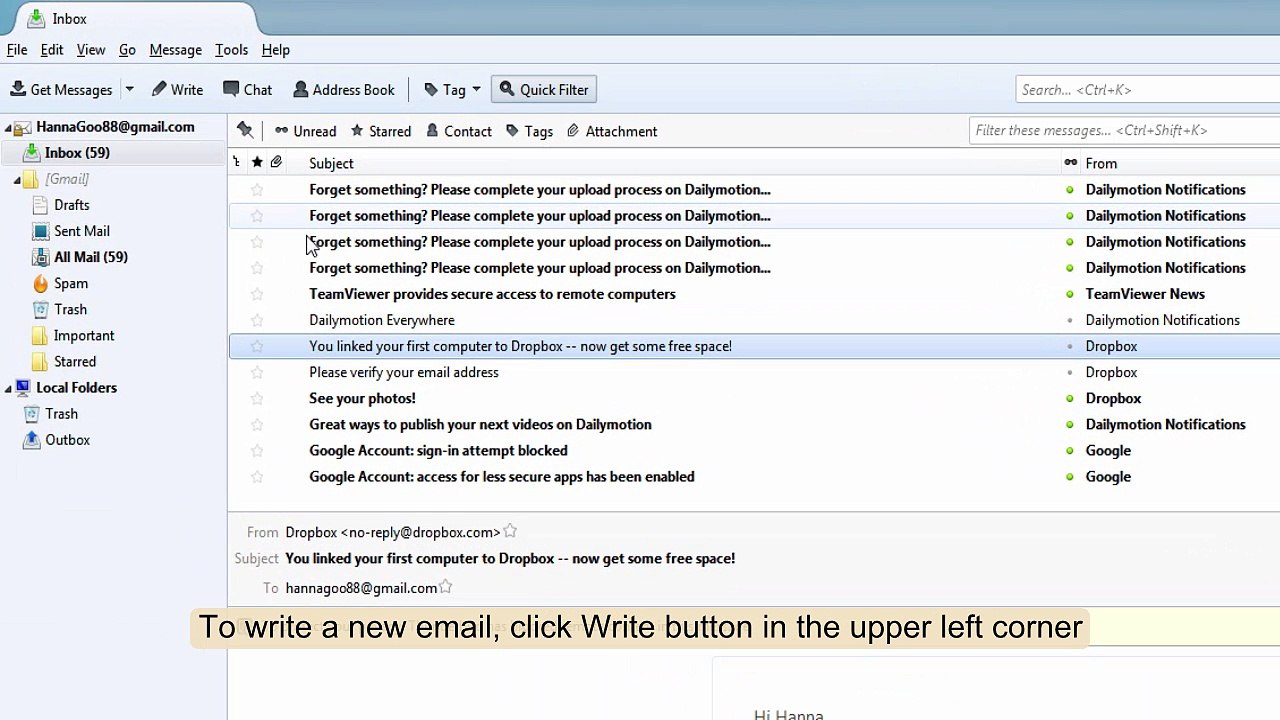The image size is (1280, 720).
Task: Click Get Messages button
Action: [62, 90]
